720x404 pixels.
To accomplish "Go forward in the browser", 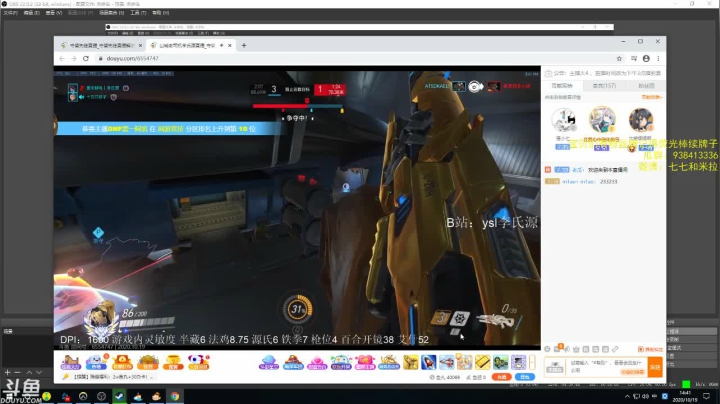I will click(73, 58).
